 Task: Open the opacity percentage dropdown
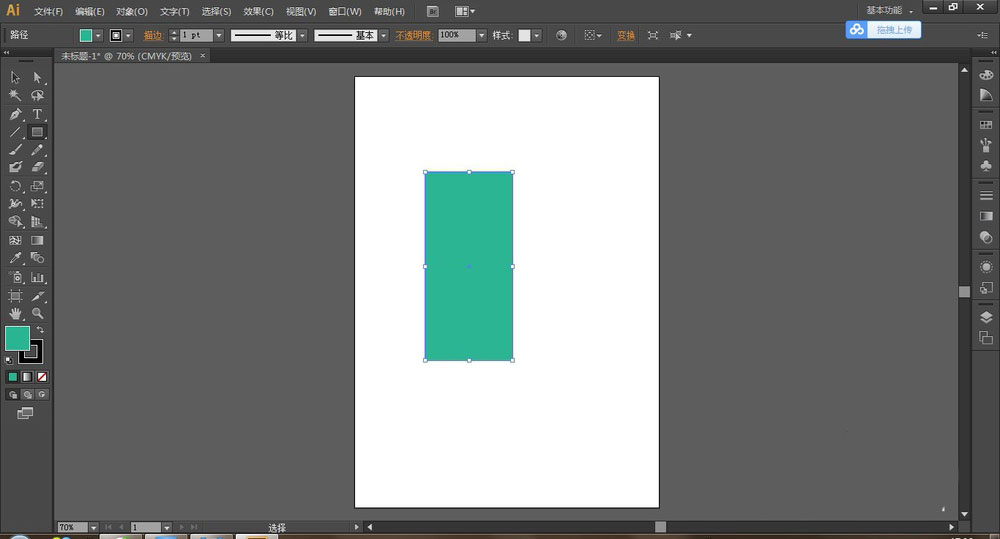(481, 35)
